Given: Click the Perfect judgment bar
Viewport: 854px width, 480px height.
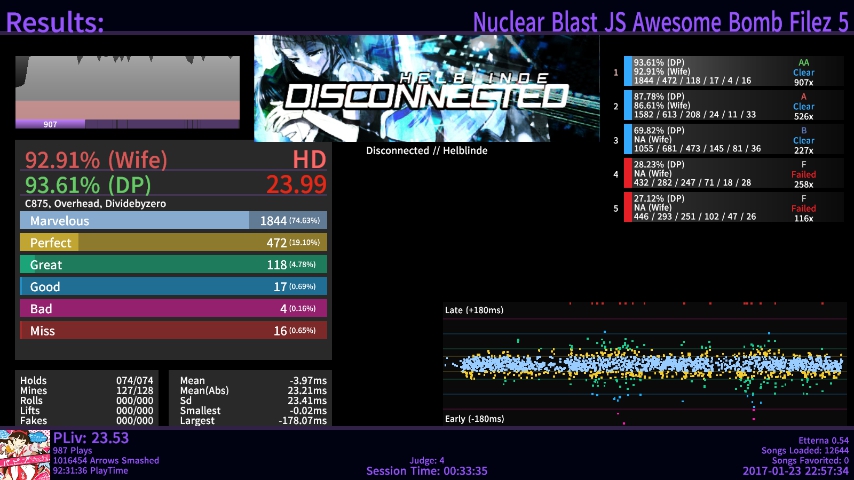Looking at the screenshot, I should click(173, 243).
